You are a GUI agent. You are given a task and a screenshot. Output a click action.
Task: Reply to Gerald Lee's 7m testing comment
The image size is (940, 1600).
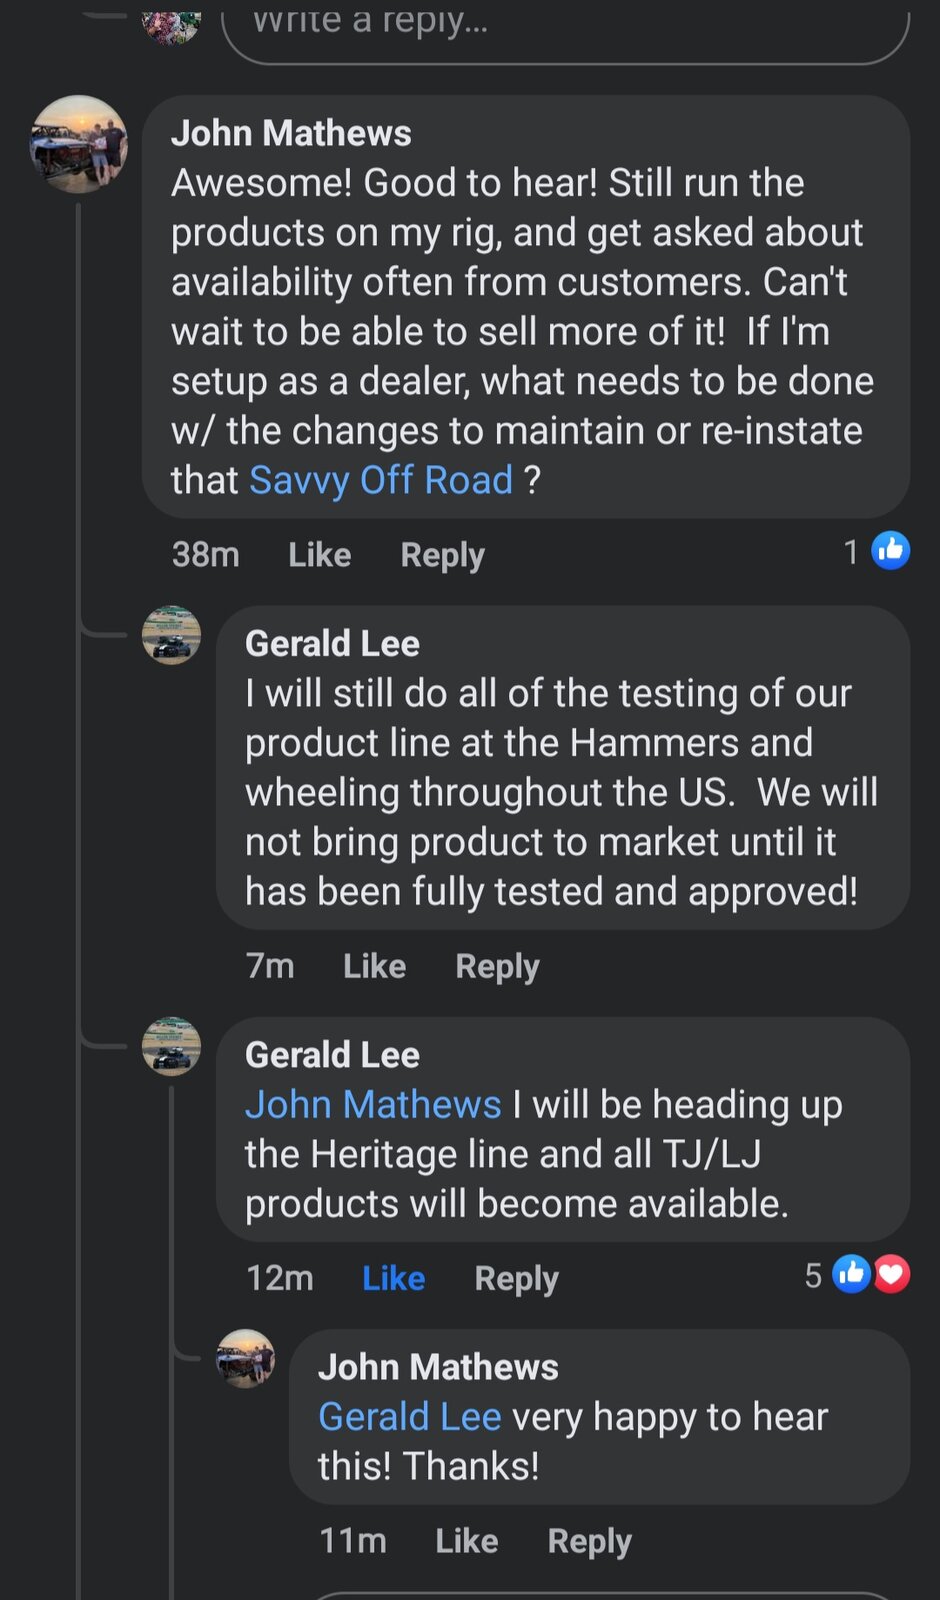[497, 966]
